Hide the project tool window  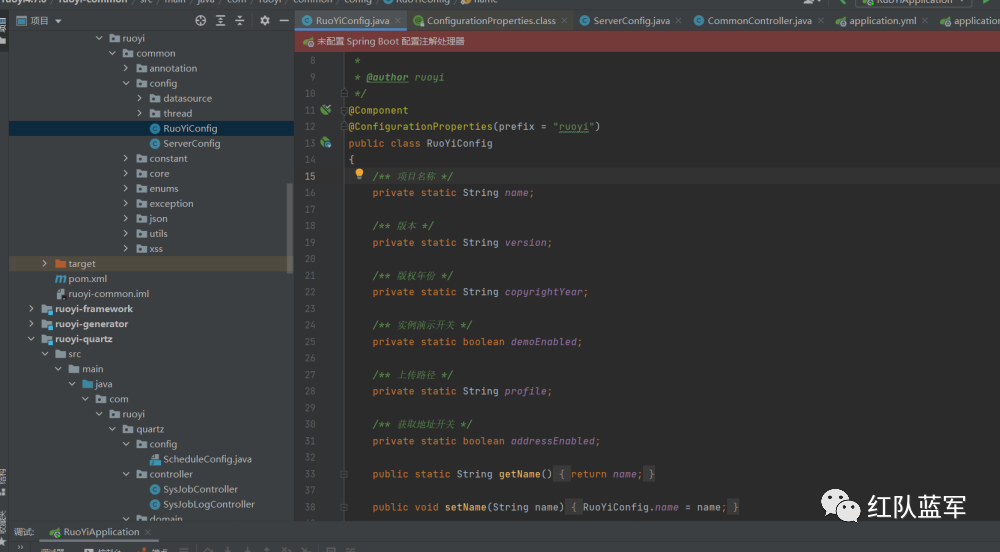(283, 20)
